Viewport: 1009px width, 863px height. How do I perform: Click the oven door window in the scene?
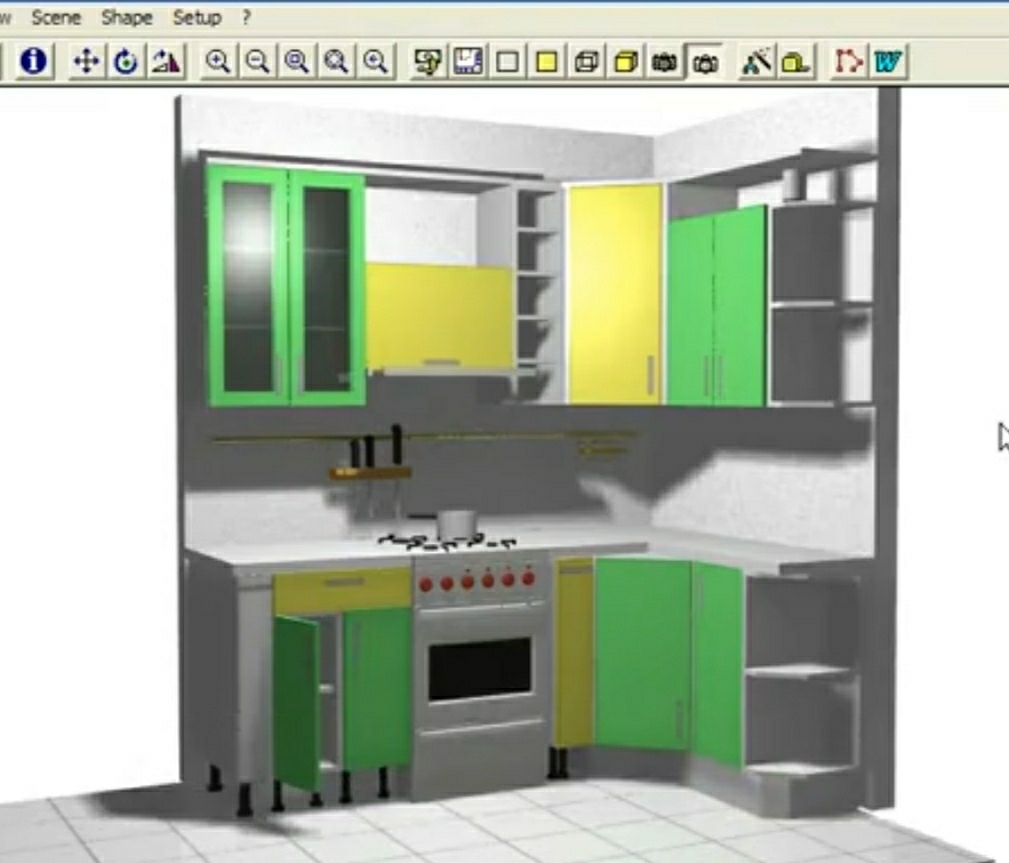(480, 668)
